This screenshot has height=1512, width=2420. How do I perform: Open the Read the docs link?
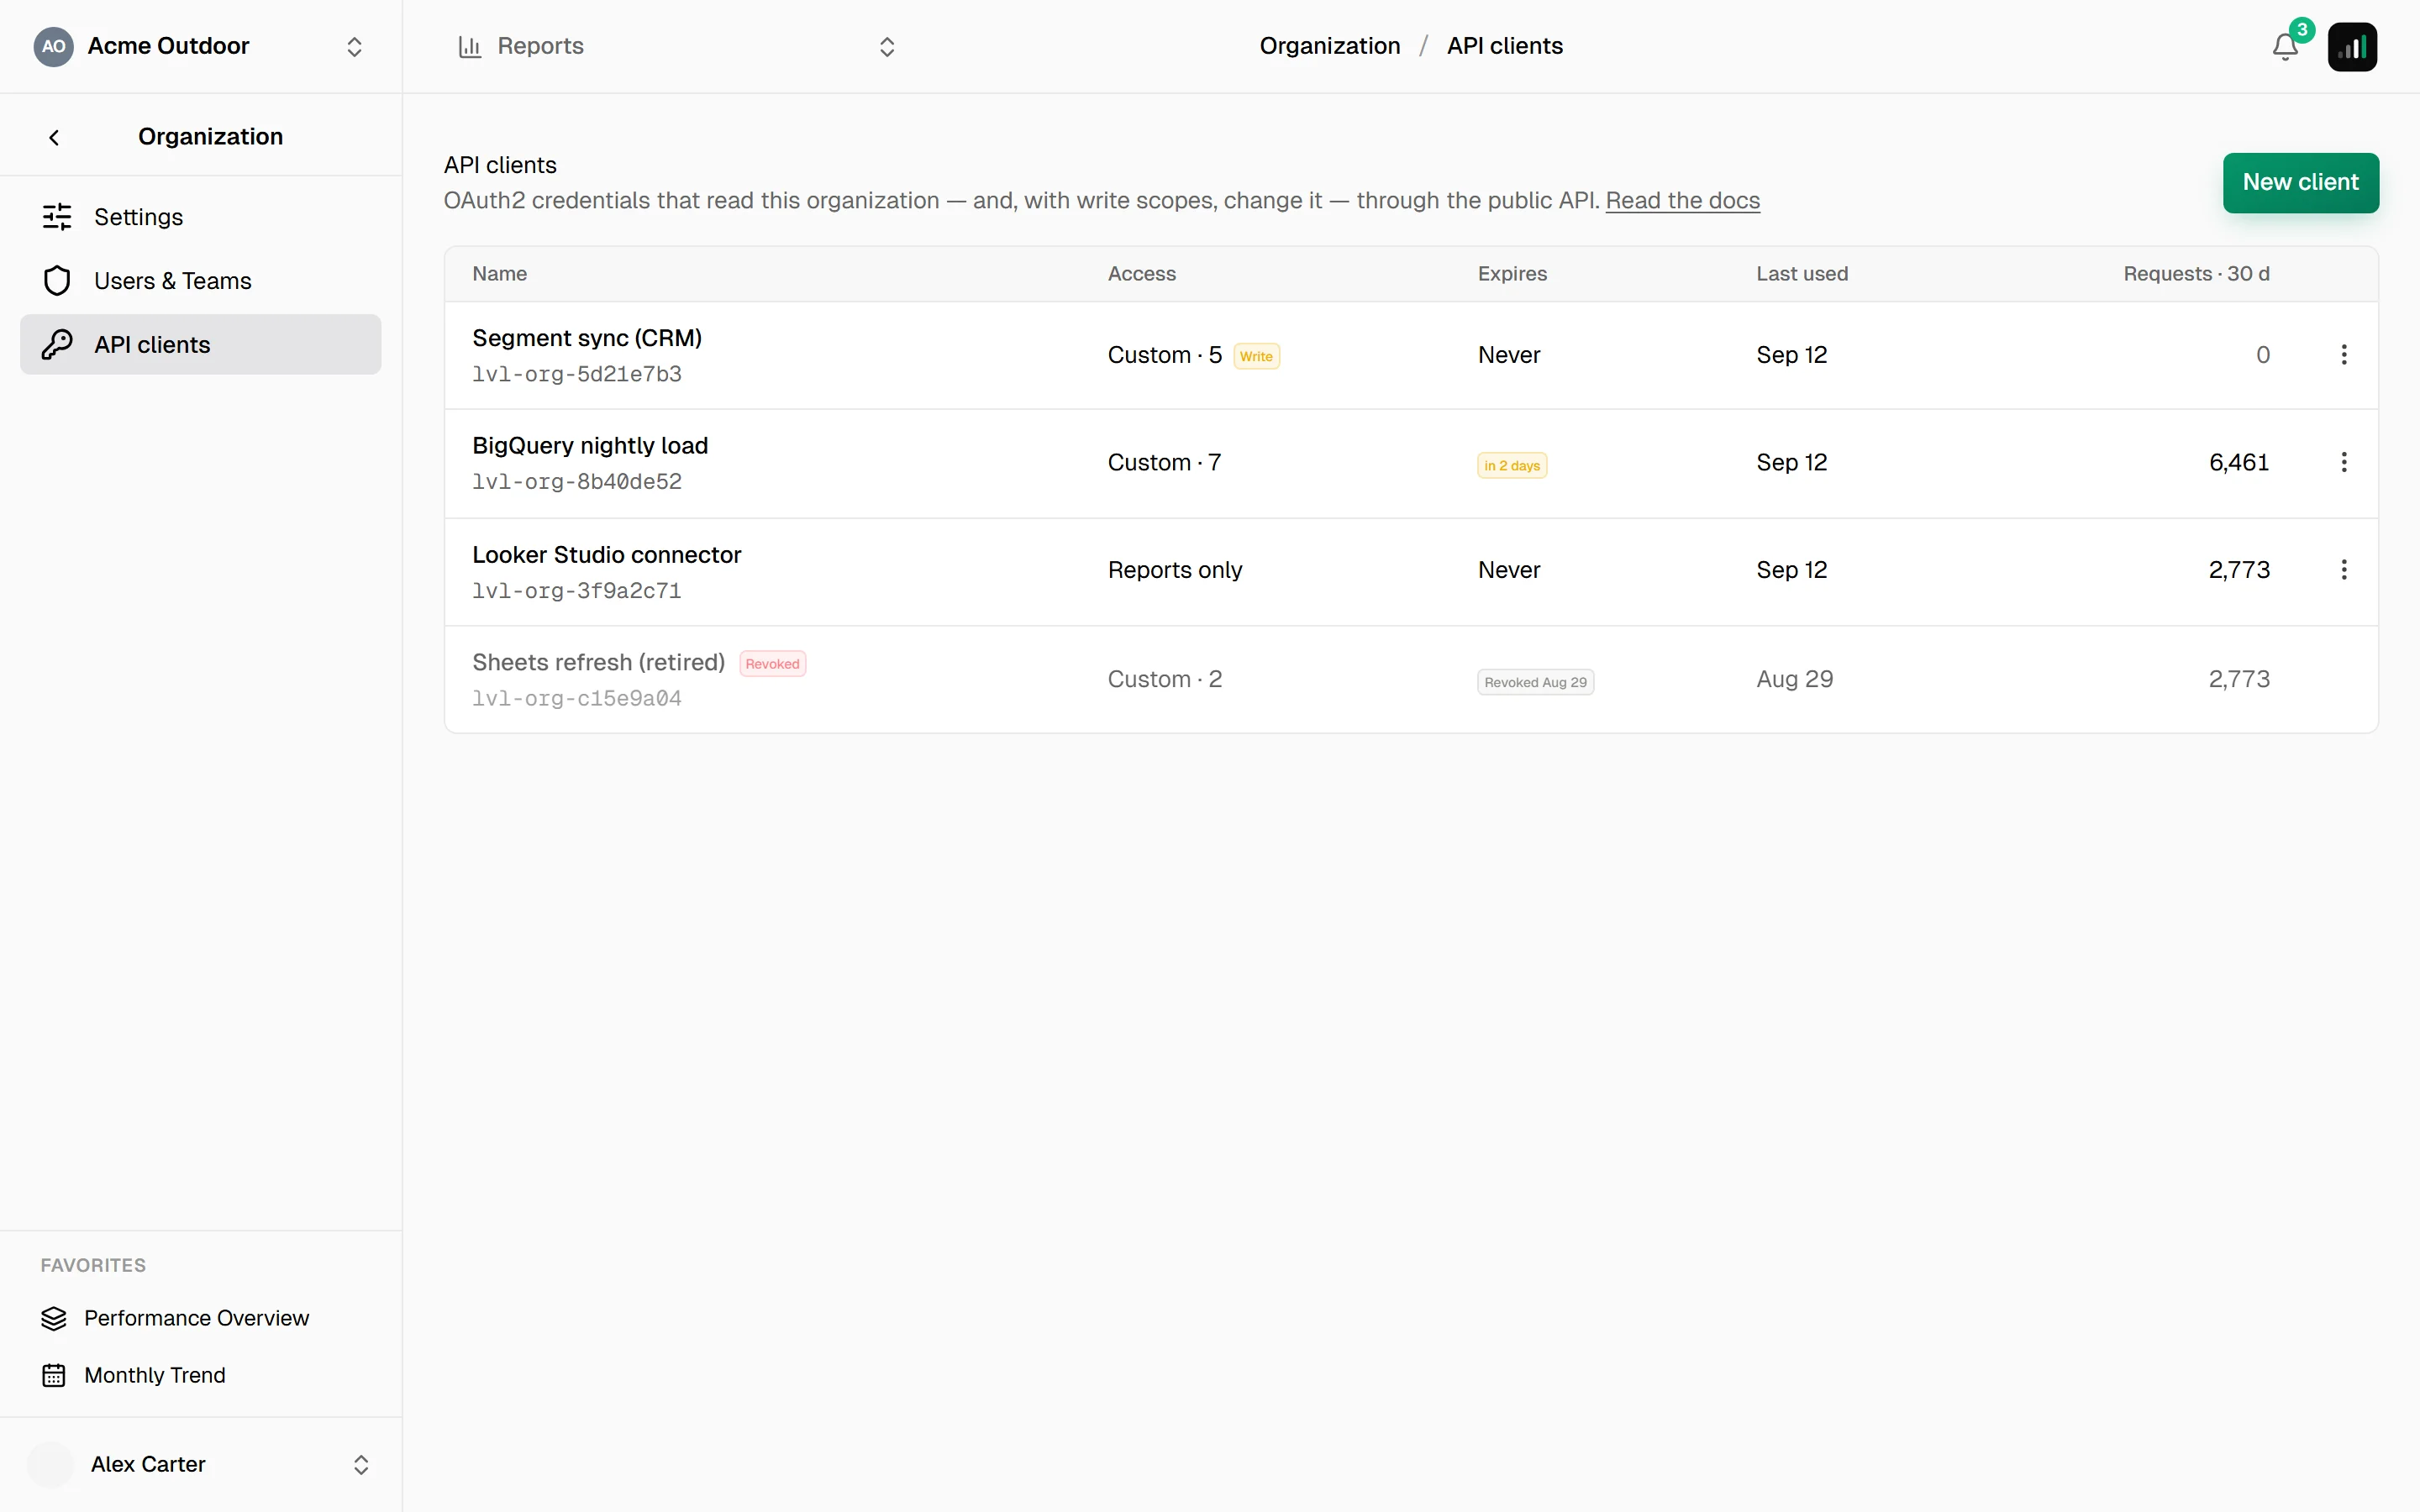pyautogui.click(x=1682, y=201)
